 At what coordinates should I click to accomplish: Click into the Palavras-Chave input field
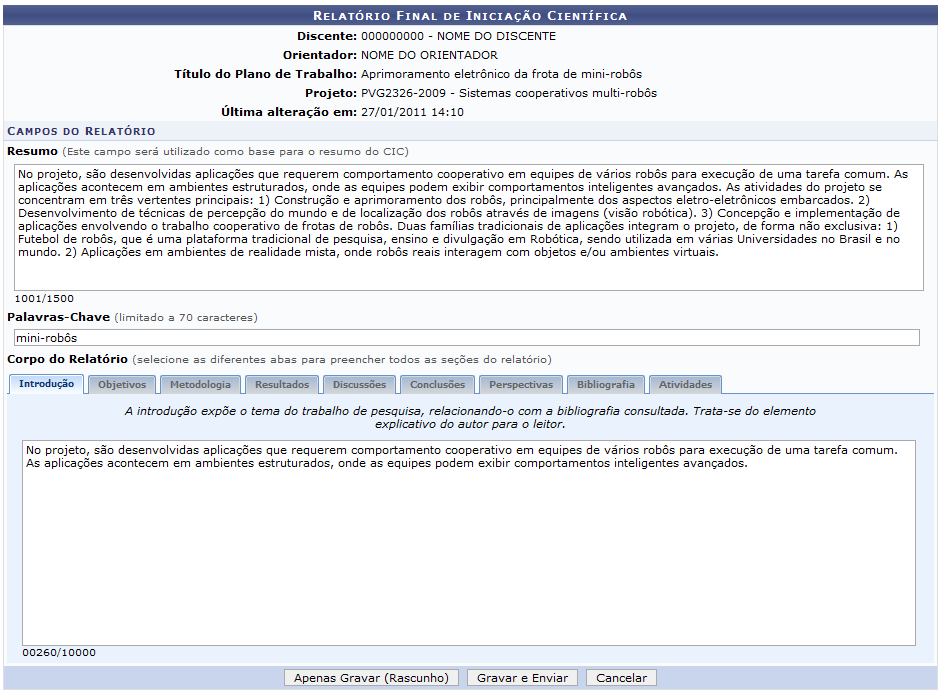(x=468, y=338)
